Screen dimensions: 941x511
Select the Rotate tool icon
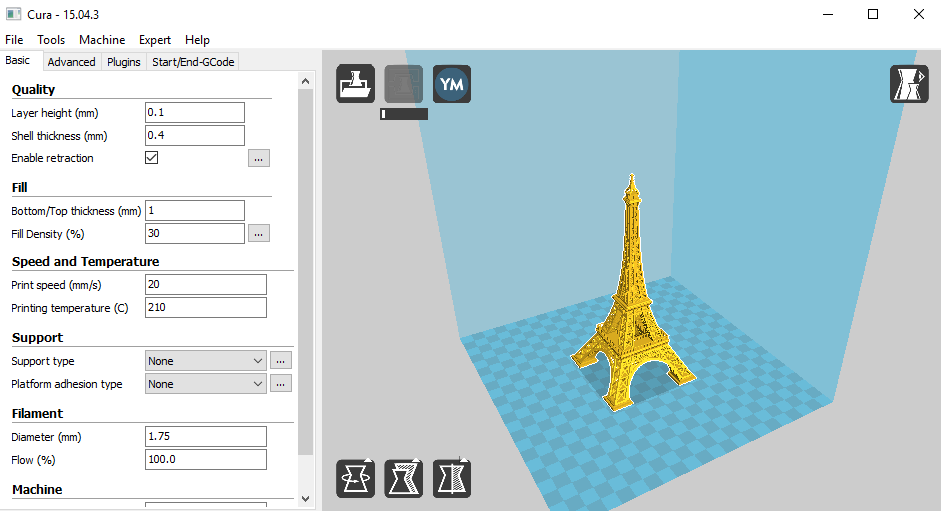(x=355, y=479)
